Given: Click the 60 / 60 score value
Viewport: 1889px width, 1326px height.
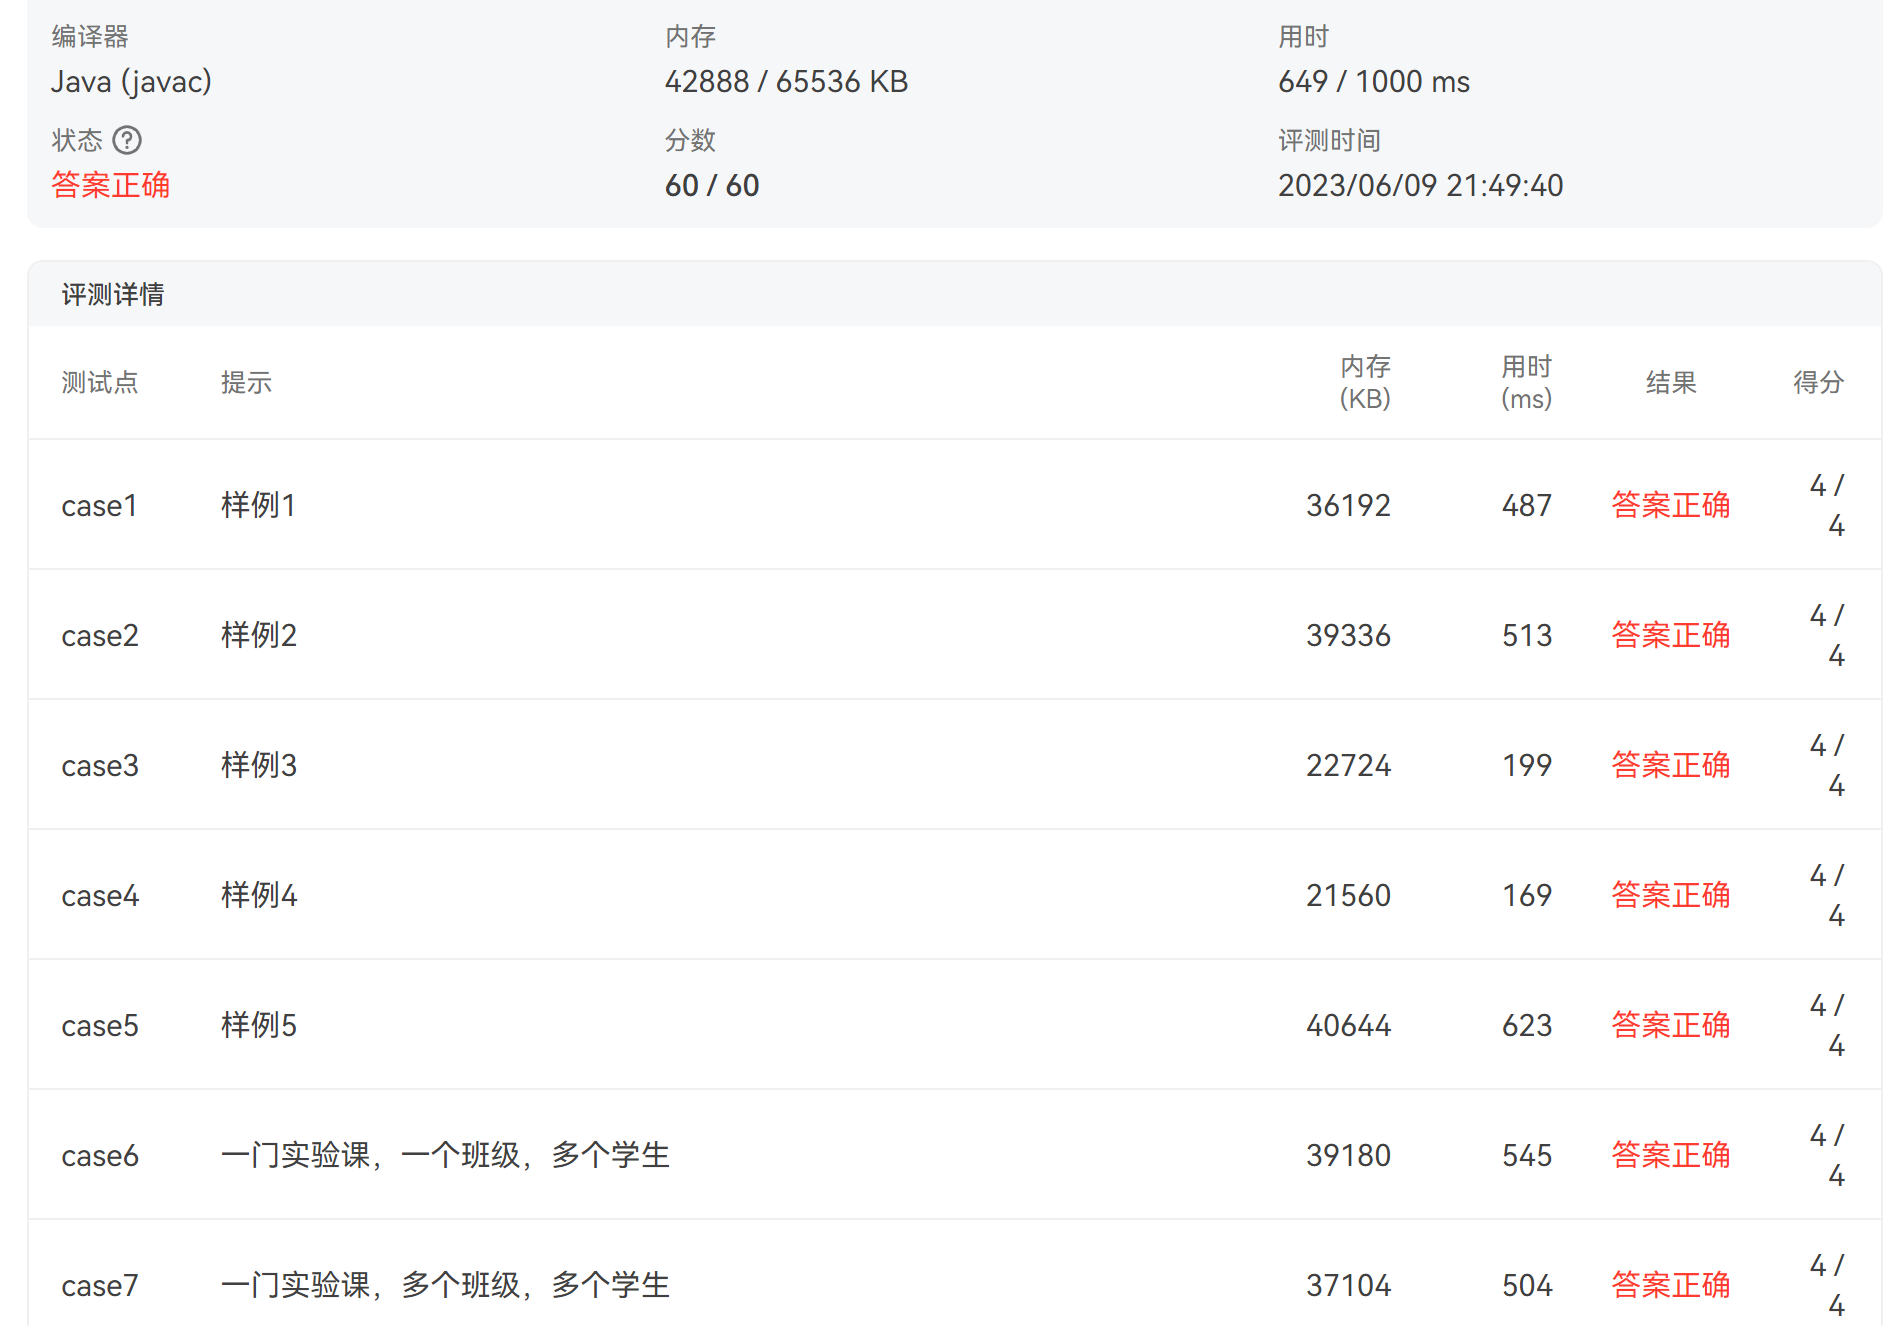Looking at the screenshot, I should coord(712,185).
